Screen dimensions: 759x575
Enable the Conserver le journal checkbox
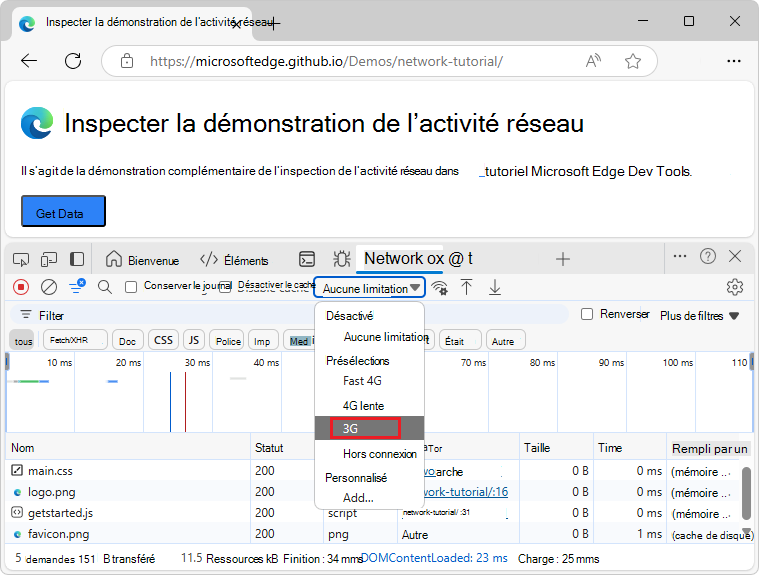point(131,287)
